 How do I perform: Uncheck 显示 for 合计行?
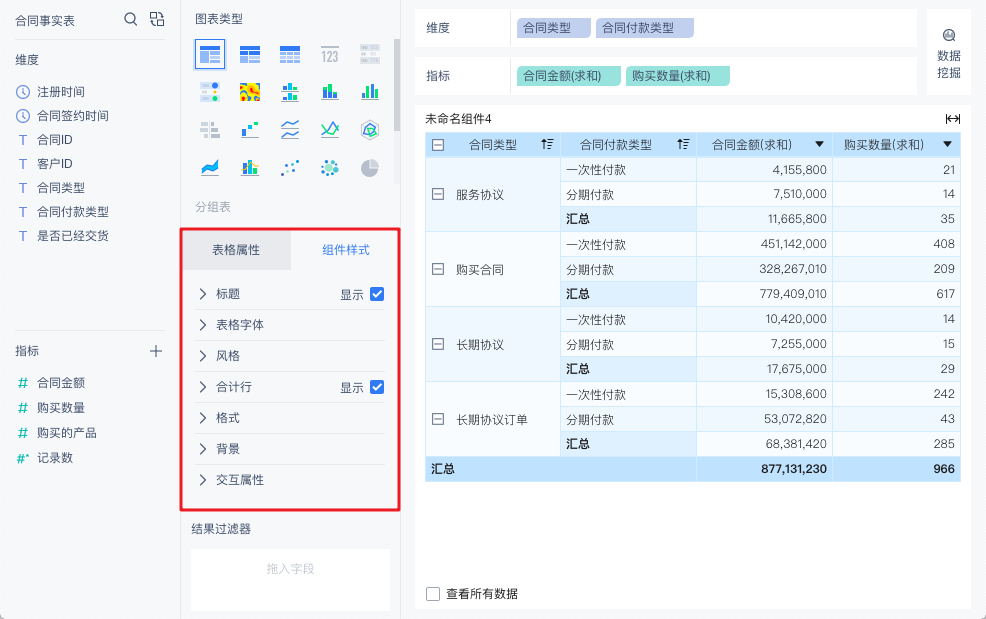point(377,387)
